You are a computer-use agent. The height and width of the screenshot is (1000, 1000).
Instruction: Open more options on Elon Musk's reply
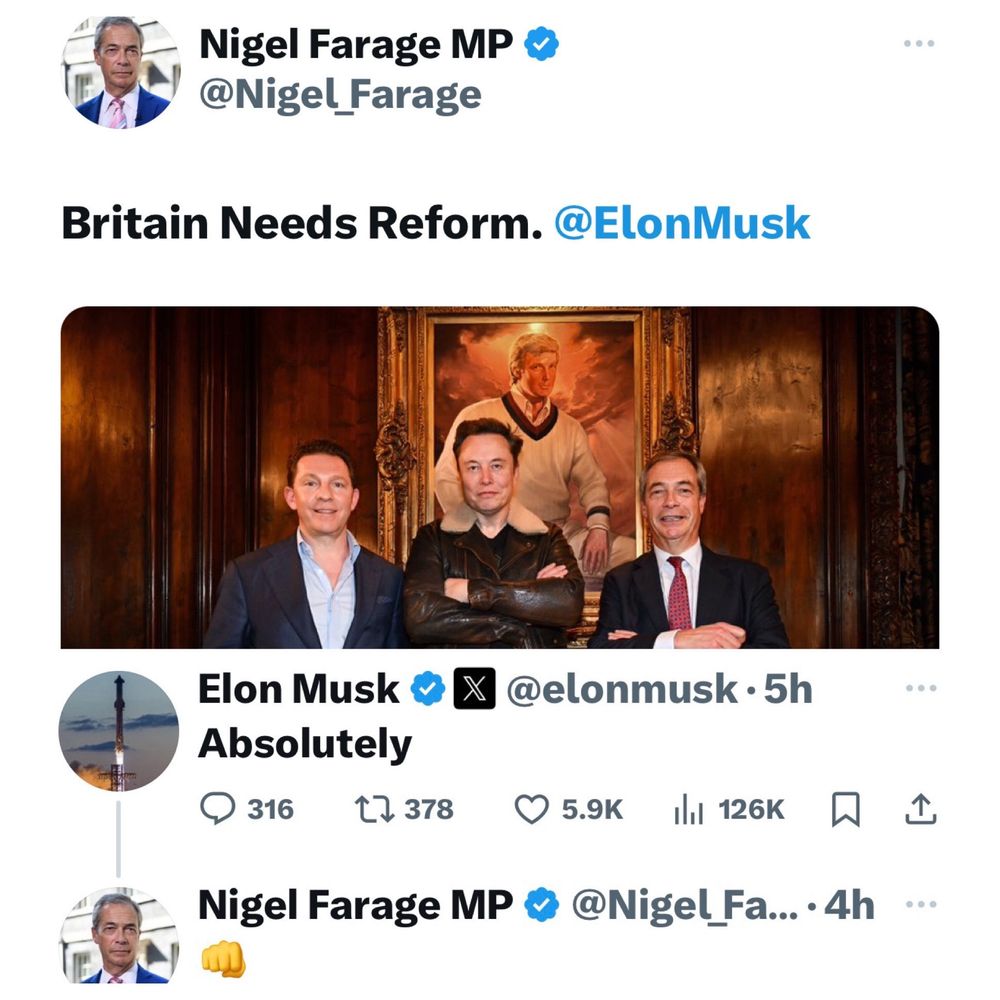point(918,689)
